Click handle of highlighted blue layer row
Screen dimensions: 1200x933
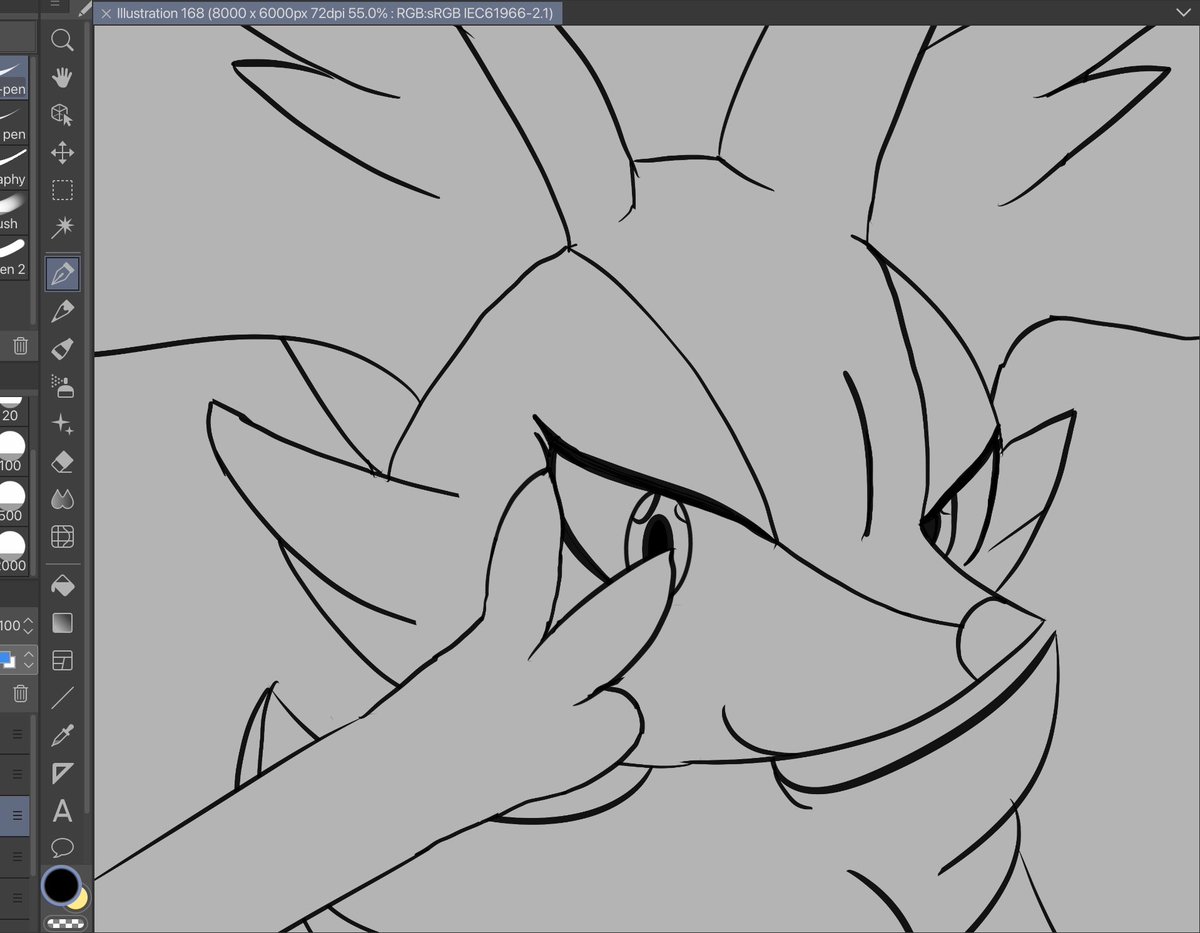(x=17, y=816)
